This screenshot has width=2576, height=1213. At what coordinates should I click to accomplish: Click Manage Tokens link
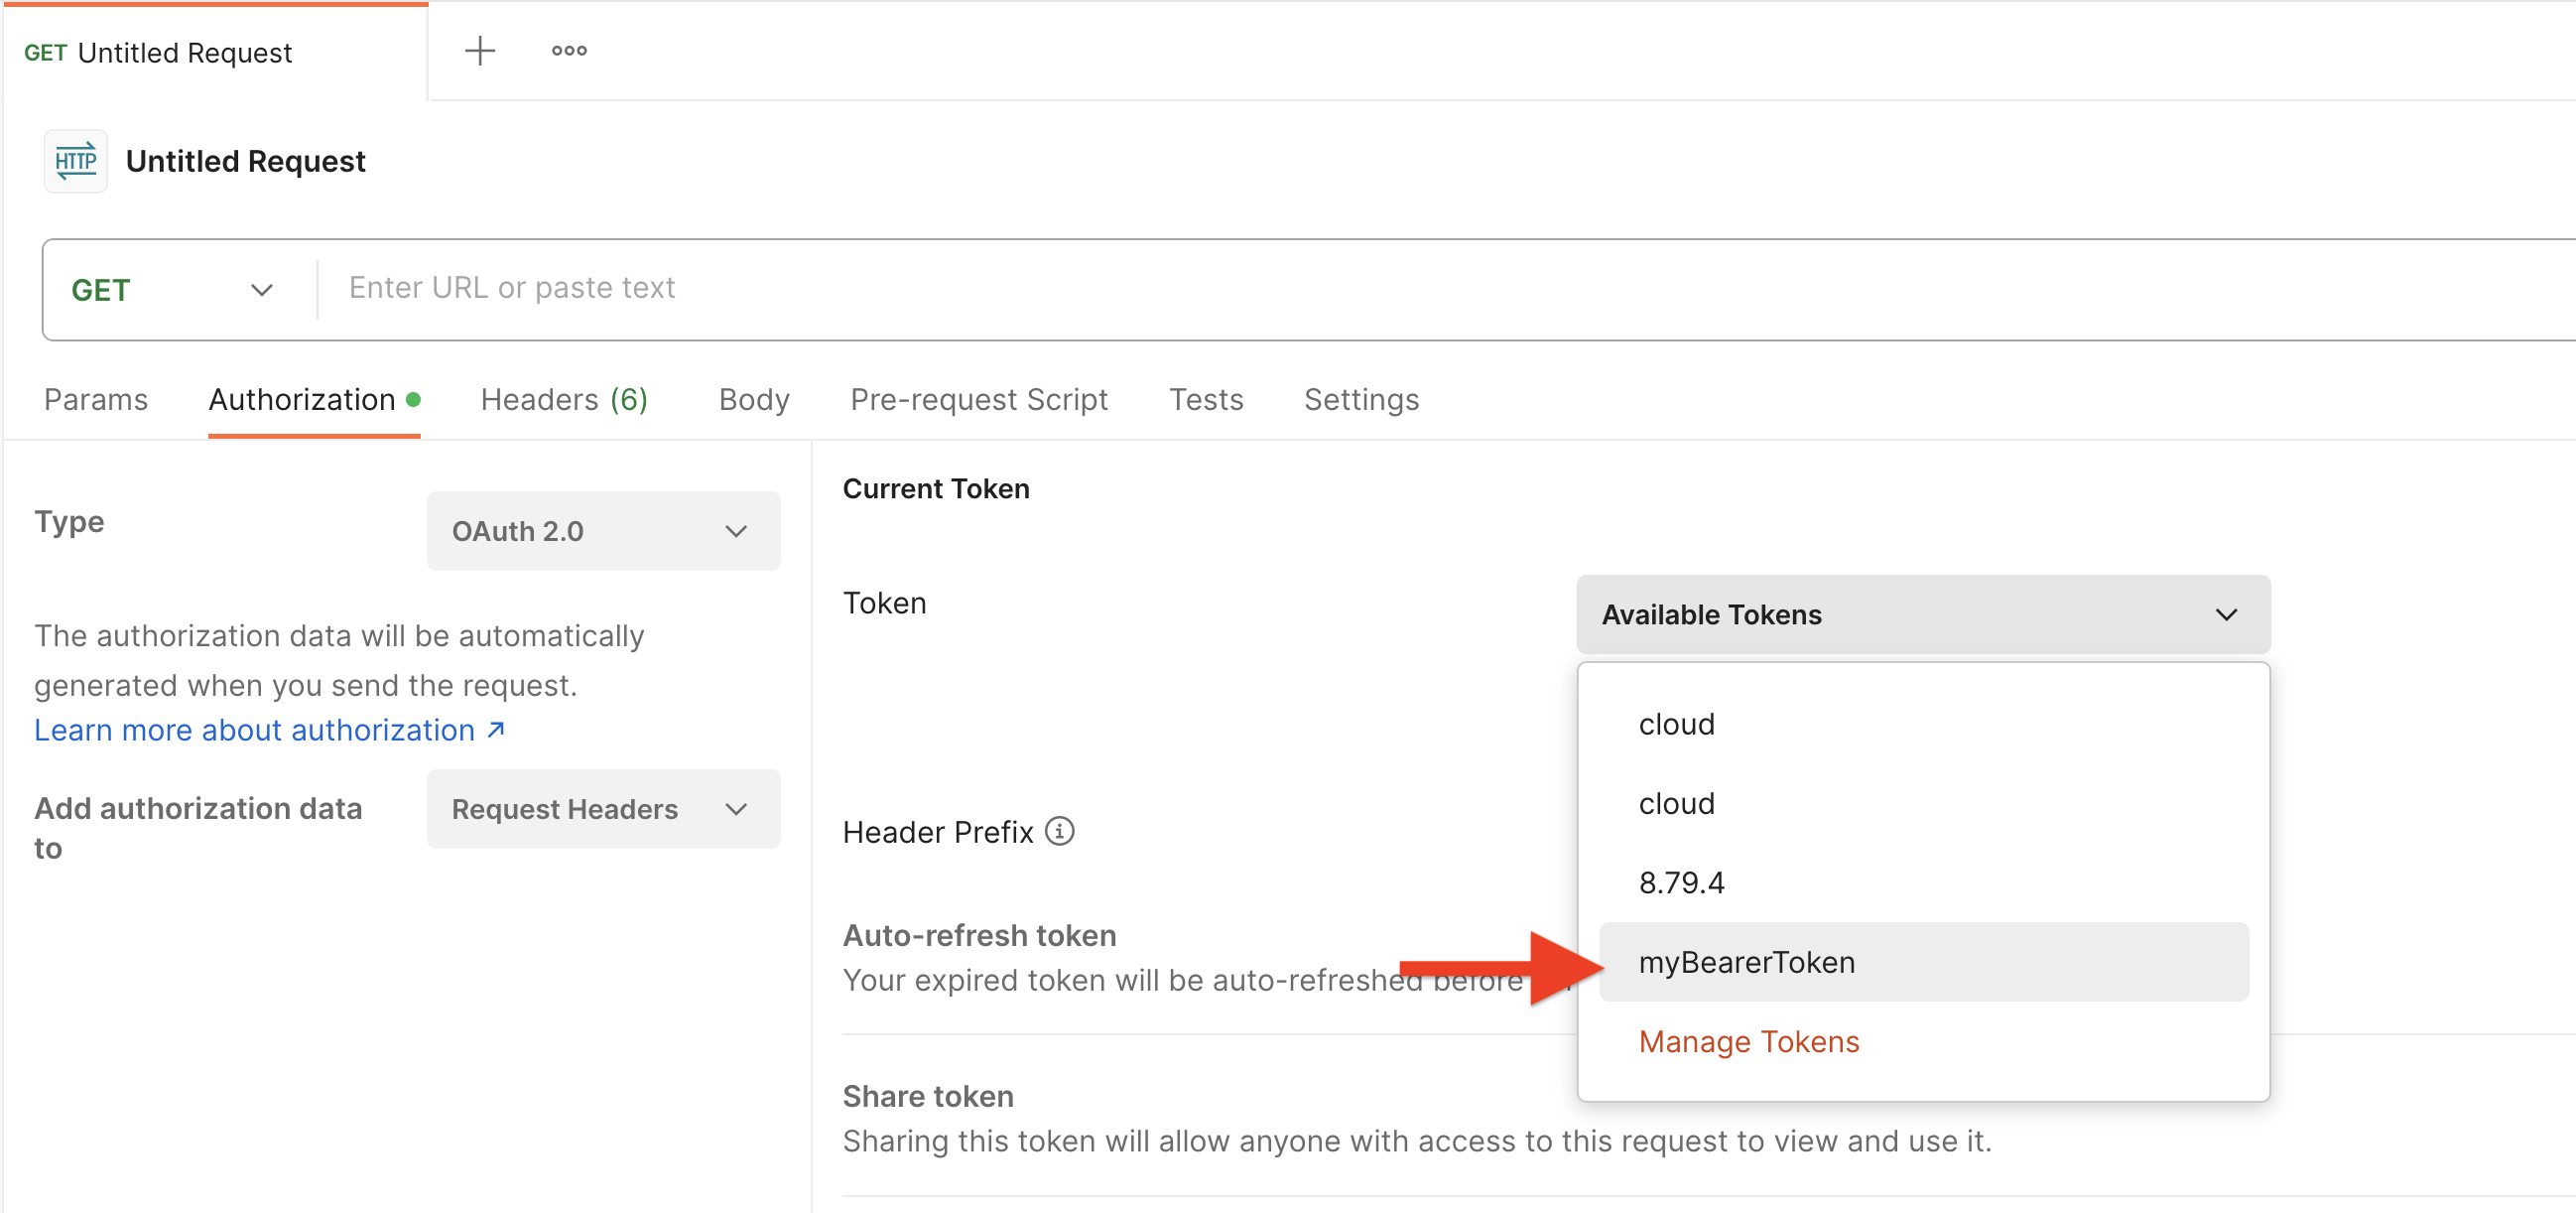[1748, 1041]
